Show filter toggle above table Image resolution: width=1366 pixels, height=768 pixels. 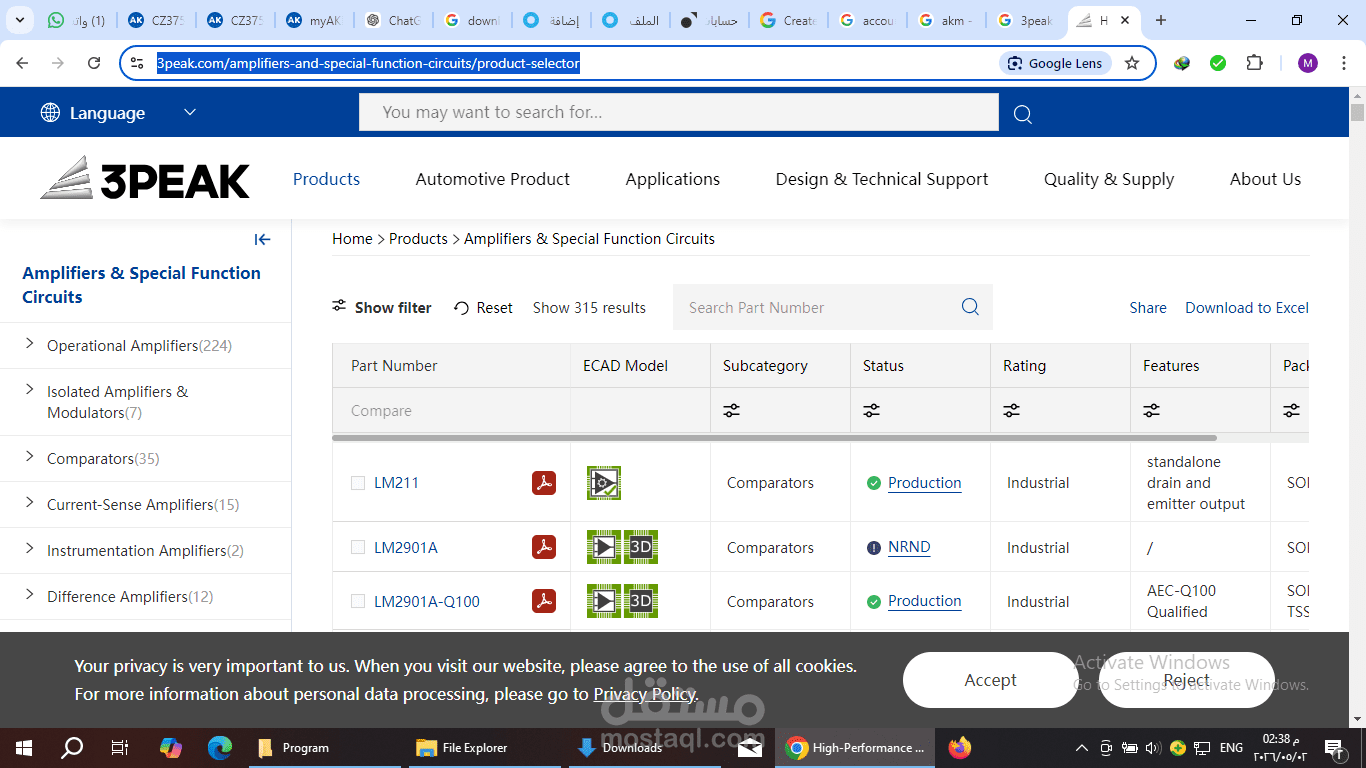(382, 307)
